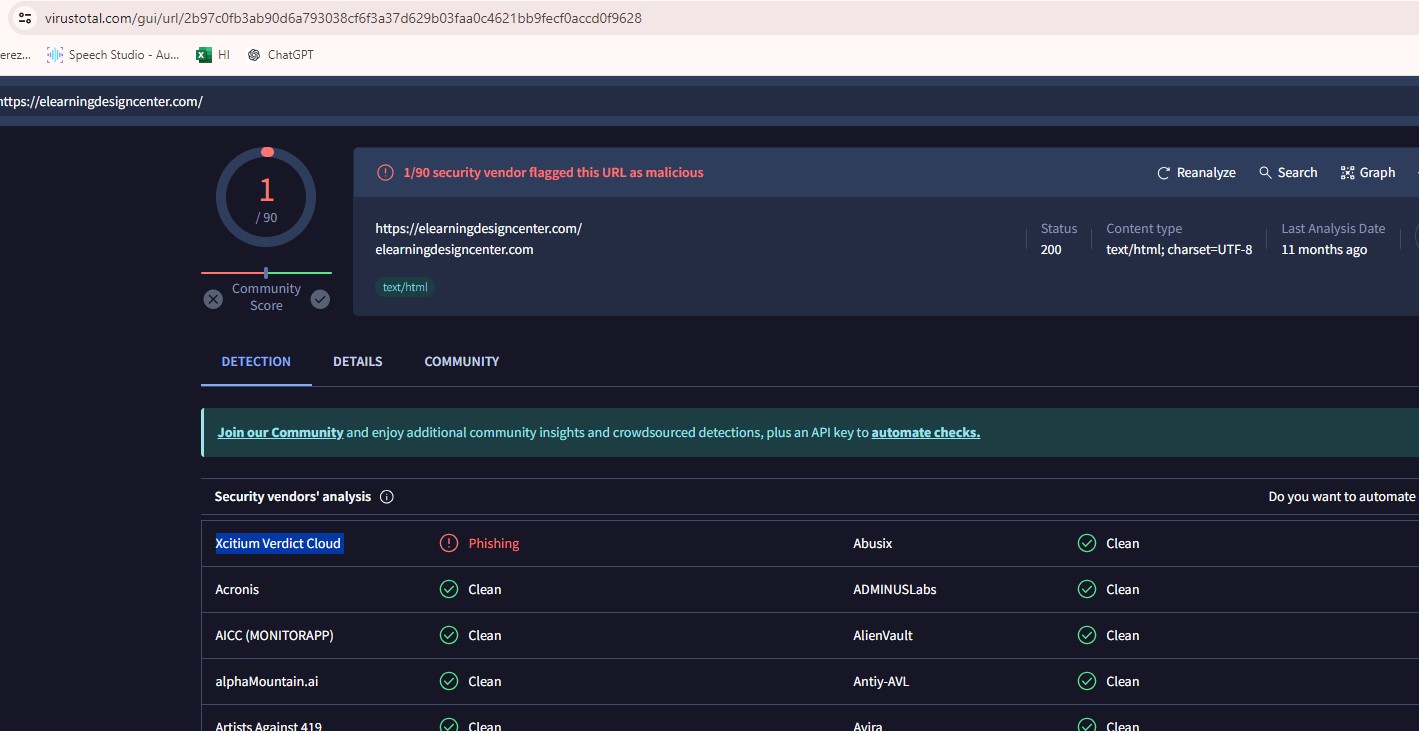
Task: Click the red alert icon in malicious banner
Action: [x=385, y=173]
